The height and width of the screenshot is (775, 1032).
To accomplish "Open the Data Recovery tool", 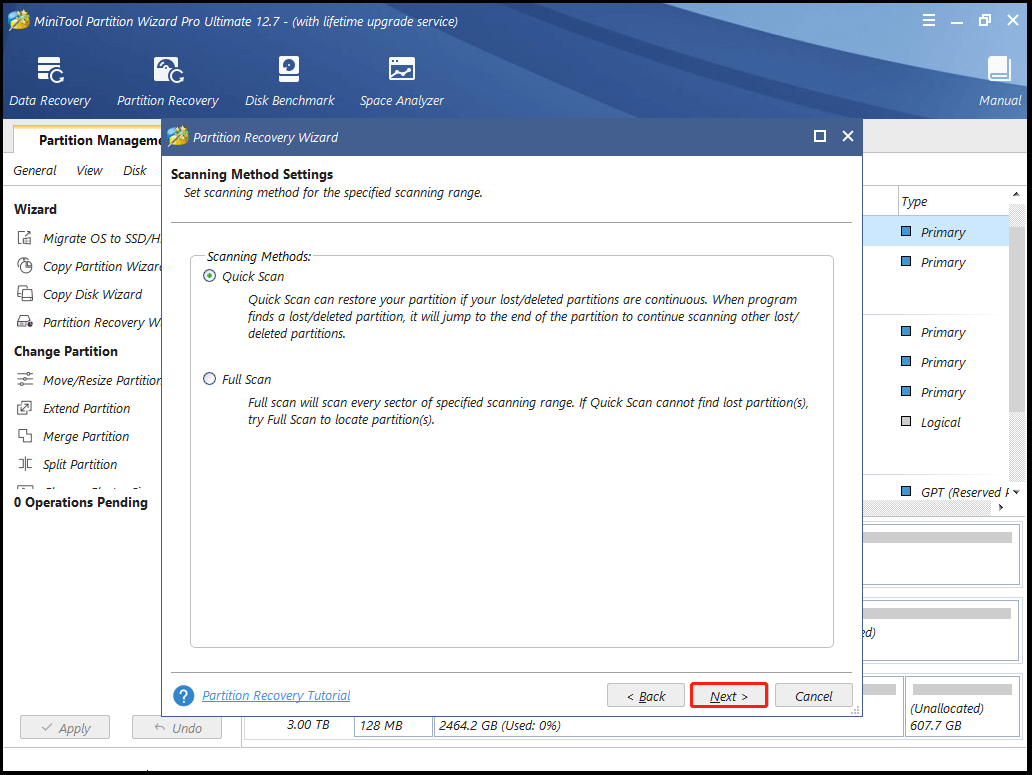I will [x=50, y=81].
